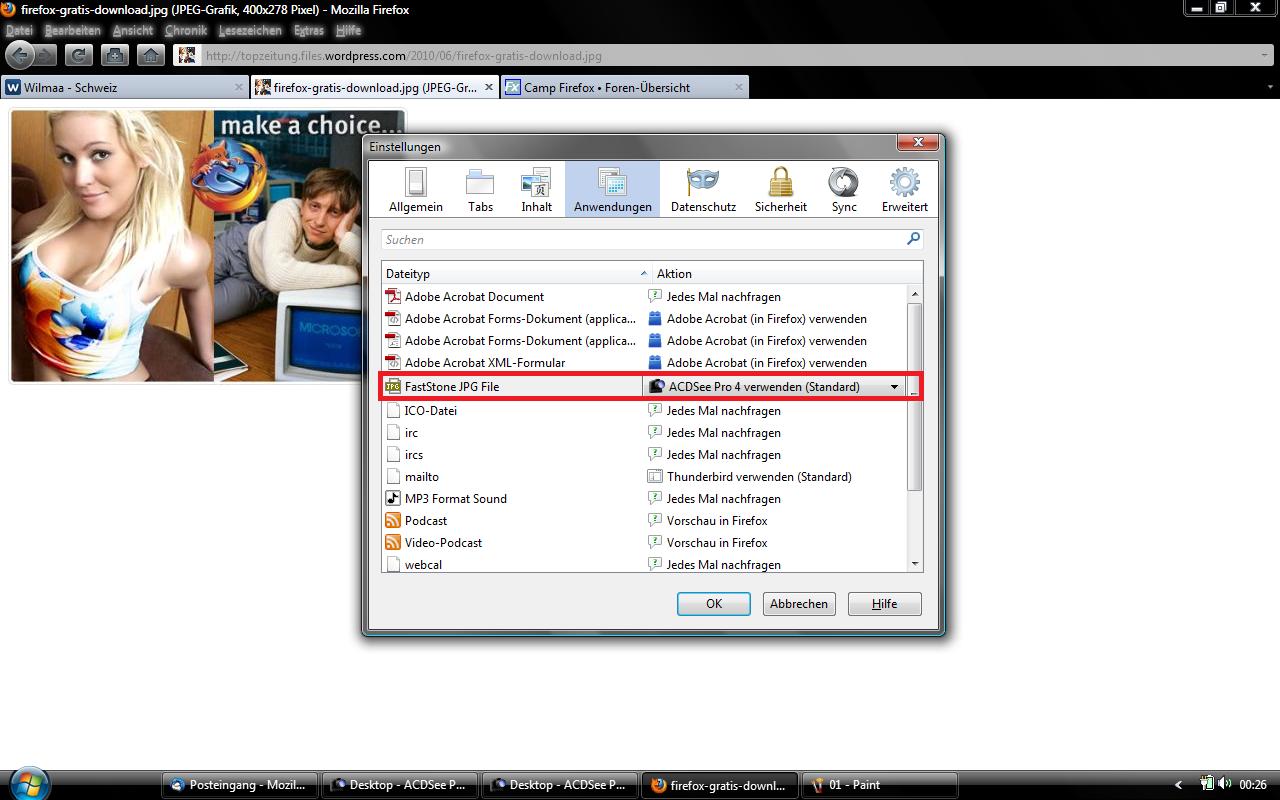The width and height of the screenshot is (1280, 800).
Task: Open the Windows Start orb
Action: [x=28, y=782]
